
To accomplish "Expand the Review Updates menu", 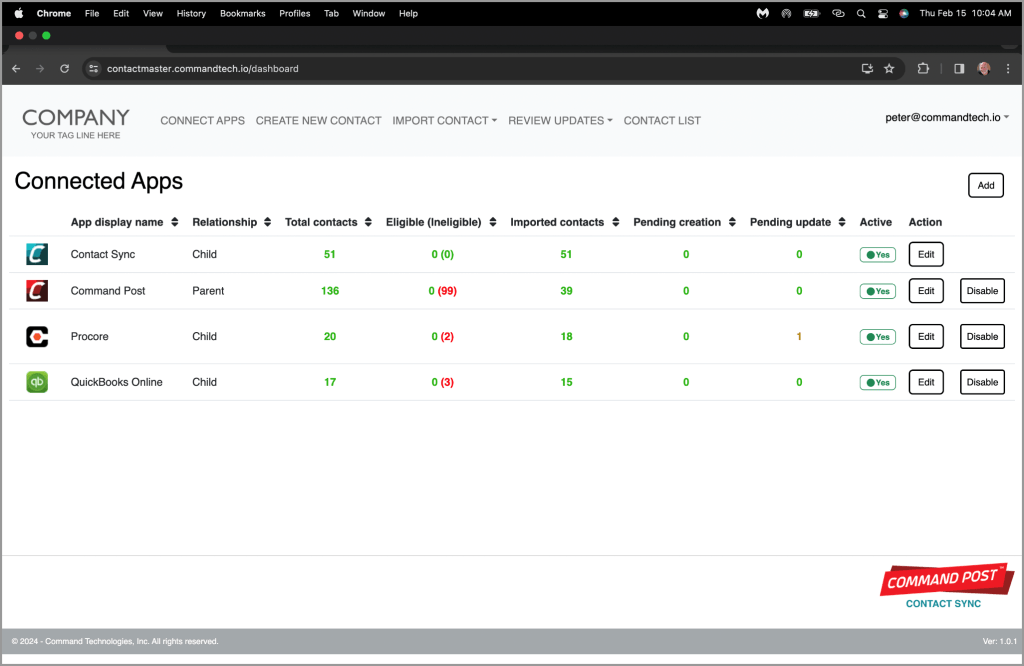I will [560, 120].
